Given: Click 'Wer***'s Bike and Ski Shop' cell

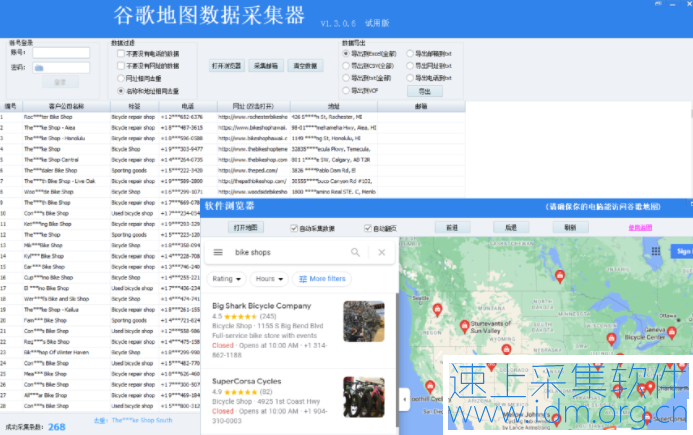Looking at the screenshot, I should [x=57, y=299].
